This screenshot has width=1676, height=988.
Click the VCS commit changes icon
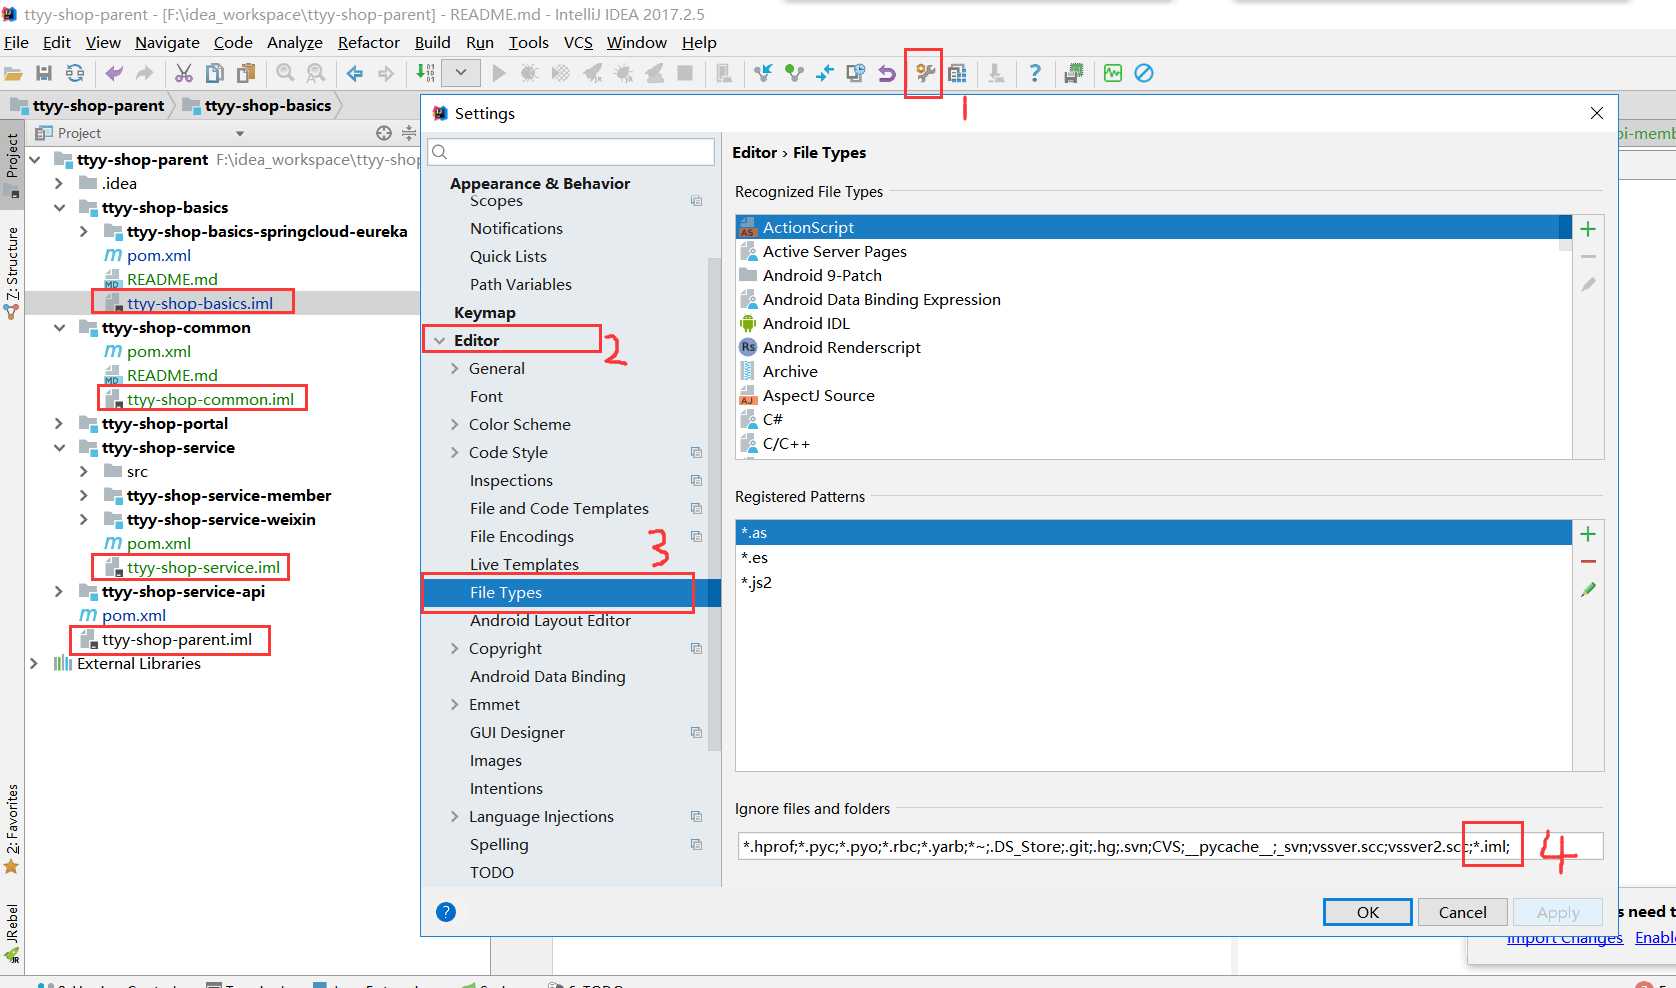click(794, 73)
